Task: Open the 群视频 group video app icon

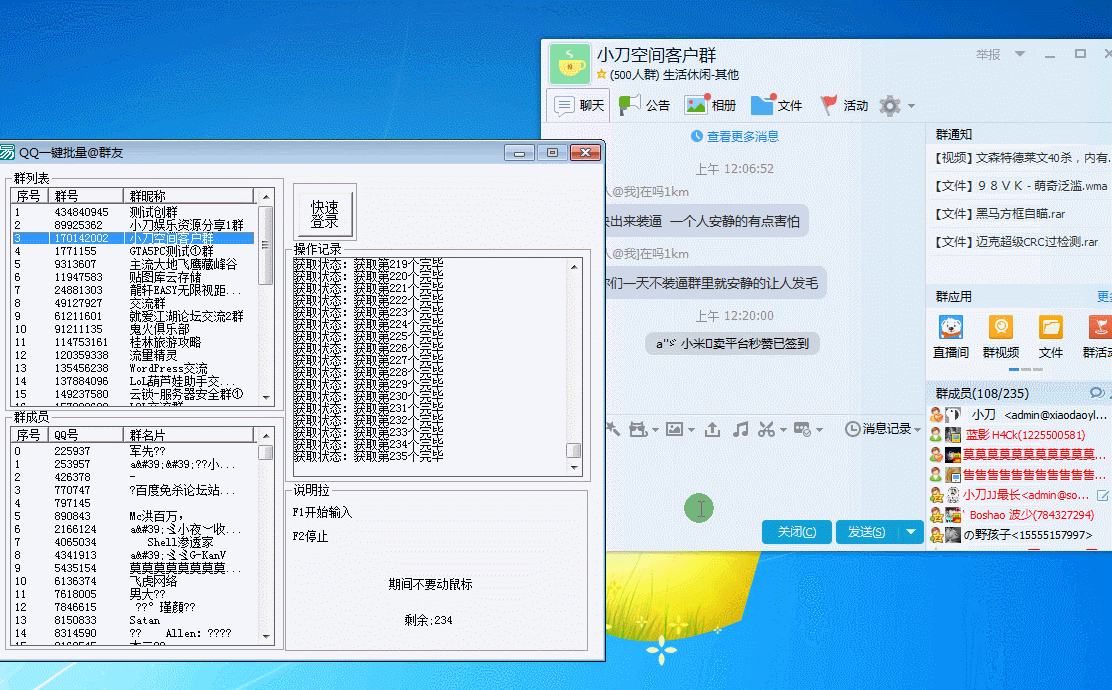Action: coord(1001,328)
